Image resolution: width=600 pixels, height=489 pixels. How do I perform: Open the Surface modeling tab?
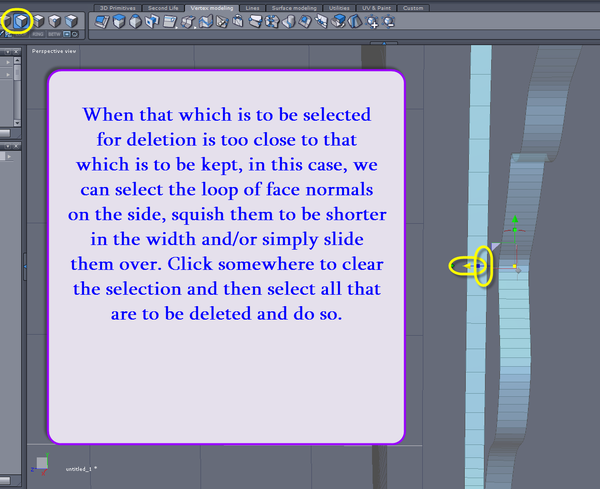pos(294,8)
